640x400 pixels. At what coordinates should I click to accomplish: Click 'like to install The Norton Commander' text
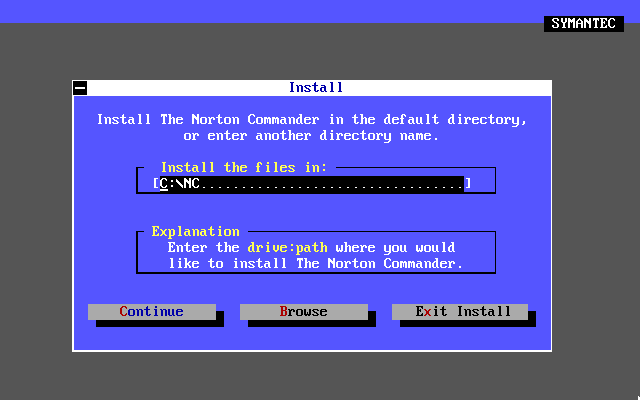pos(316,264)
